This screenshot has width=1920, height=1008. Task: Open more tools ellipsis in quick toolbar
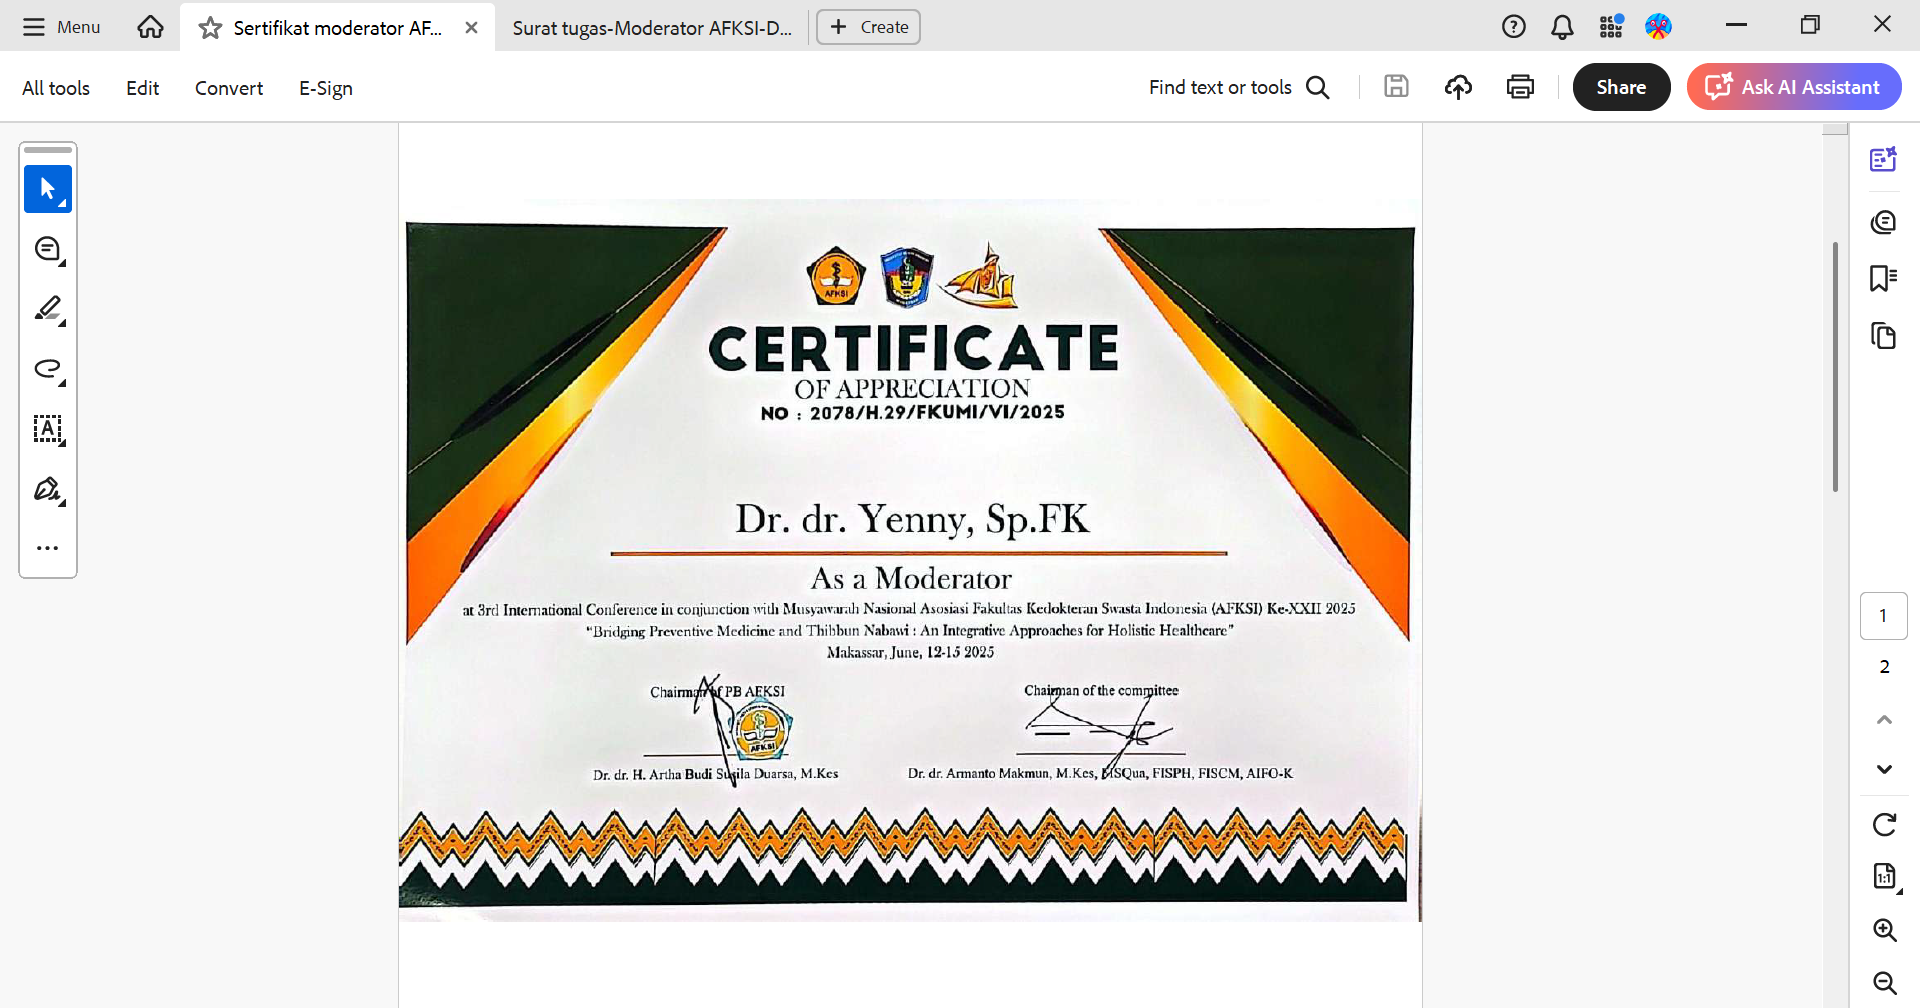48,548
